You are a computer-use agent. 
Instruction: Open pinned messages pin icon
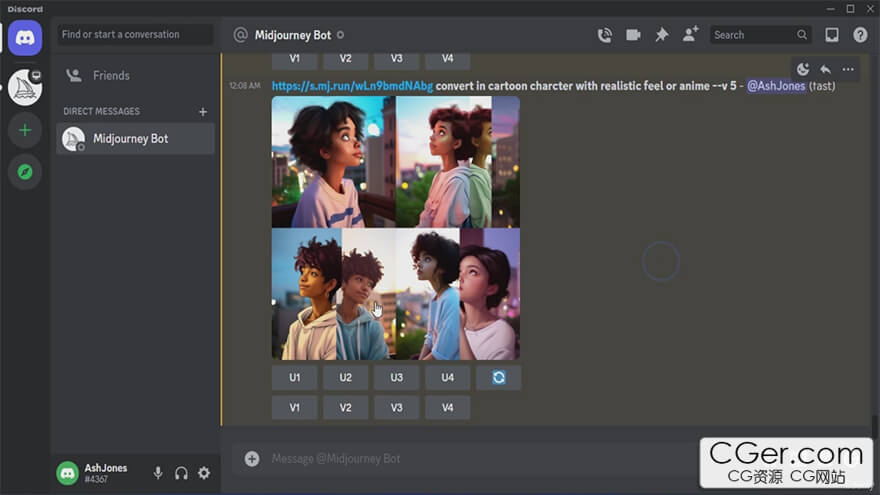[662, 35]
